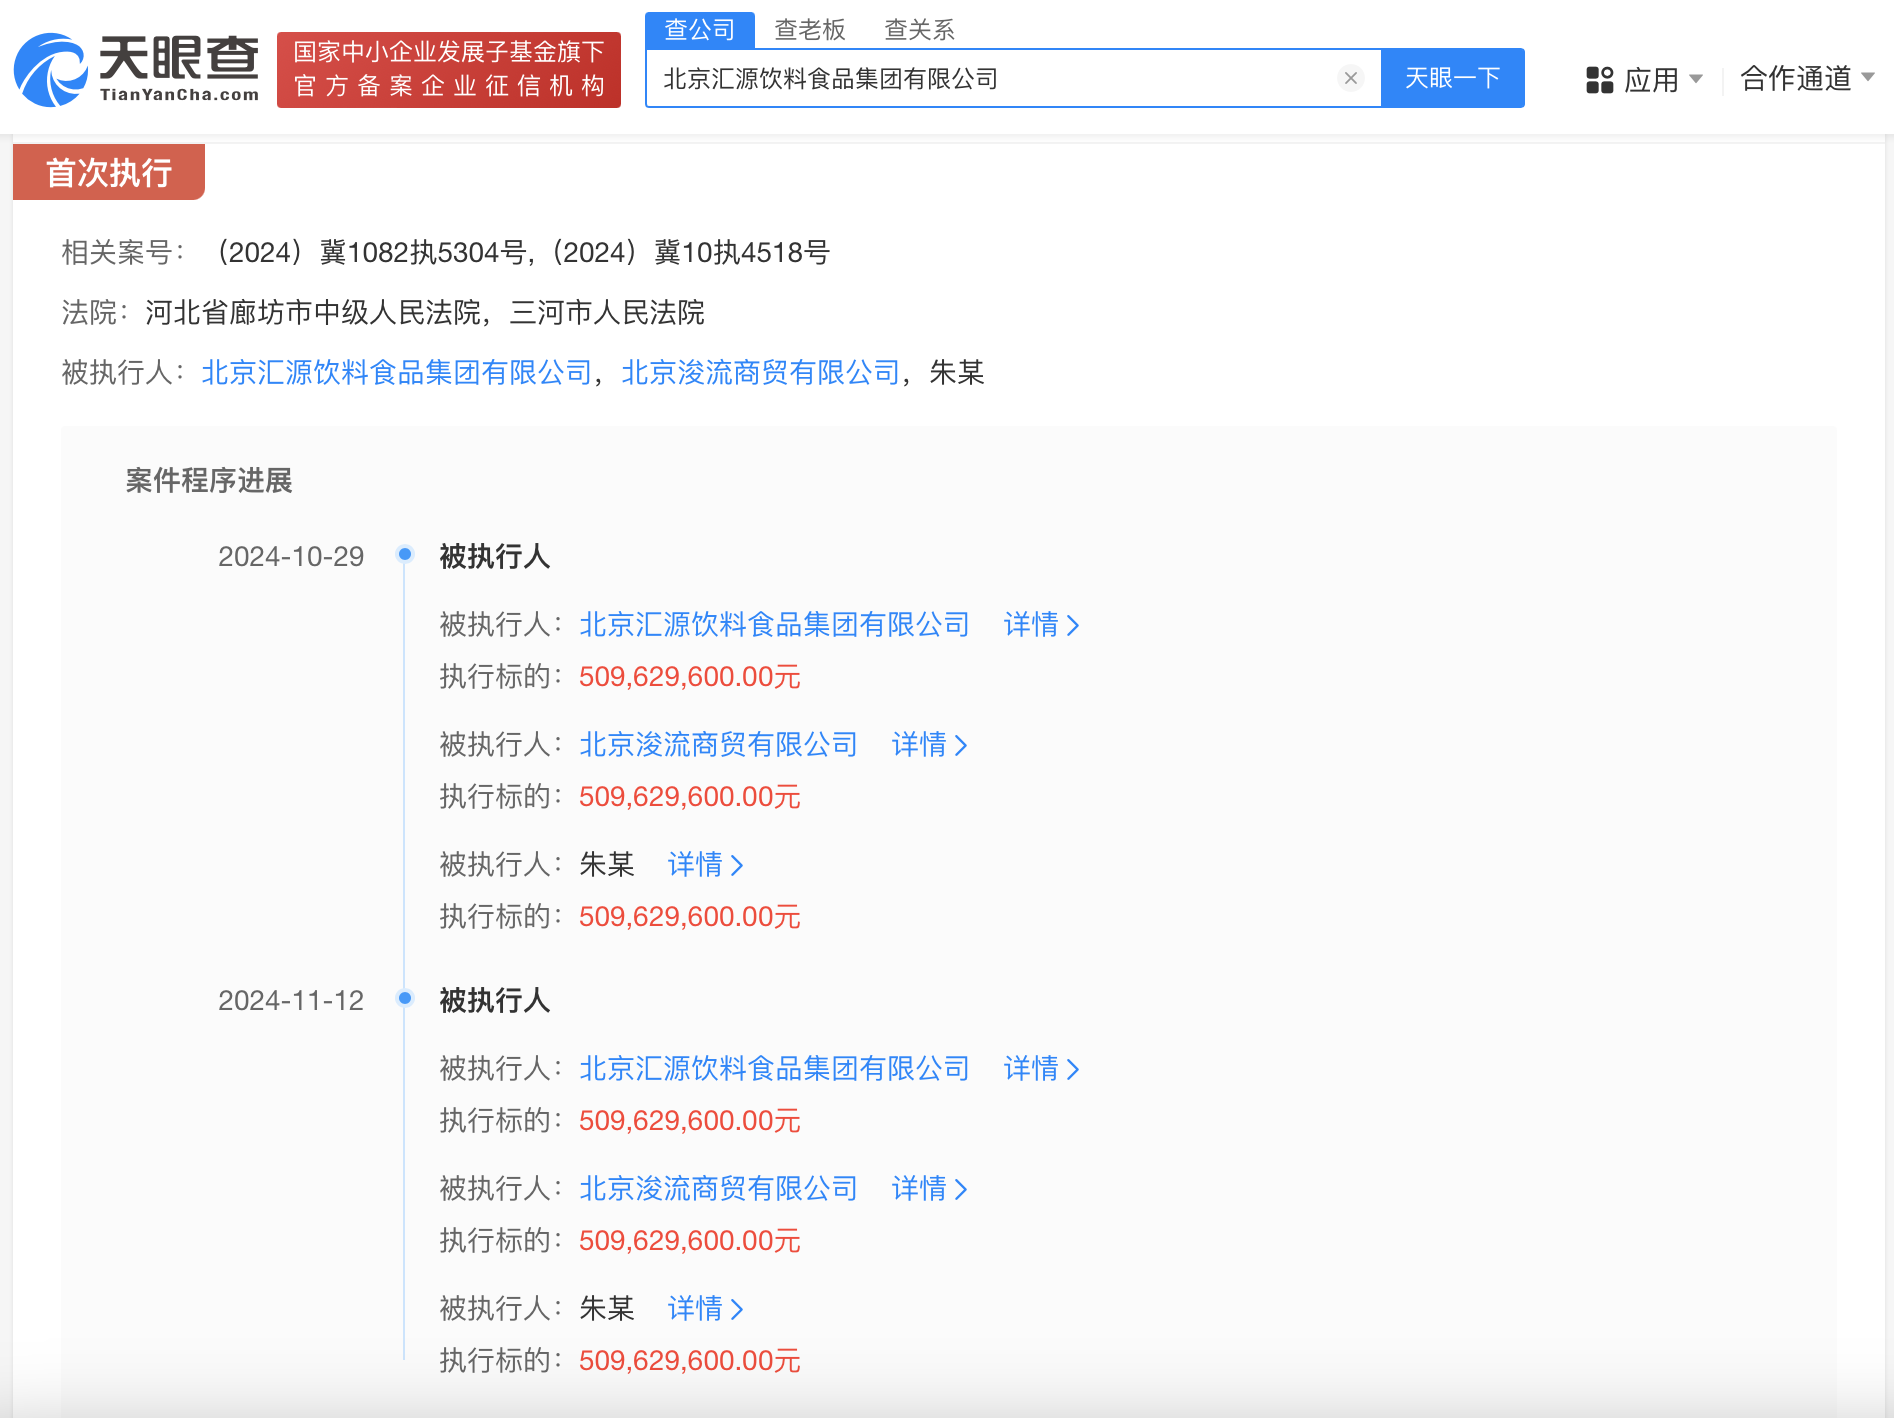Click the 首次执行 red label

109,173
